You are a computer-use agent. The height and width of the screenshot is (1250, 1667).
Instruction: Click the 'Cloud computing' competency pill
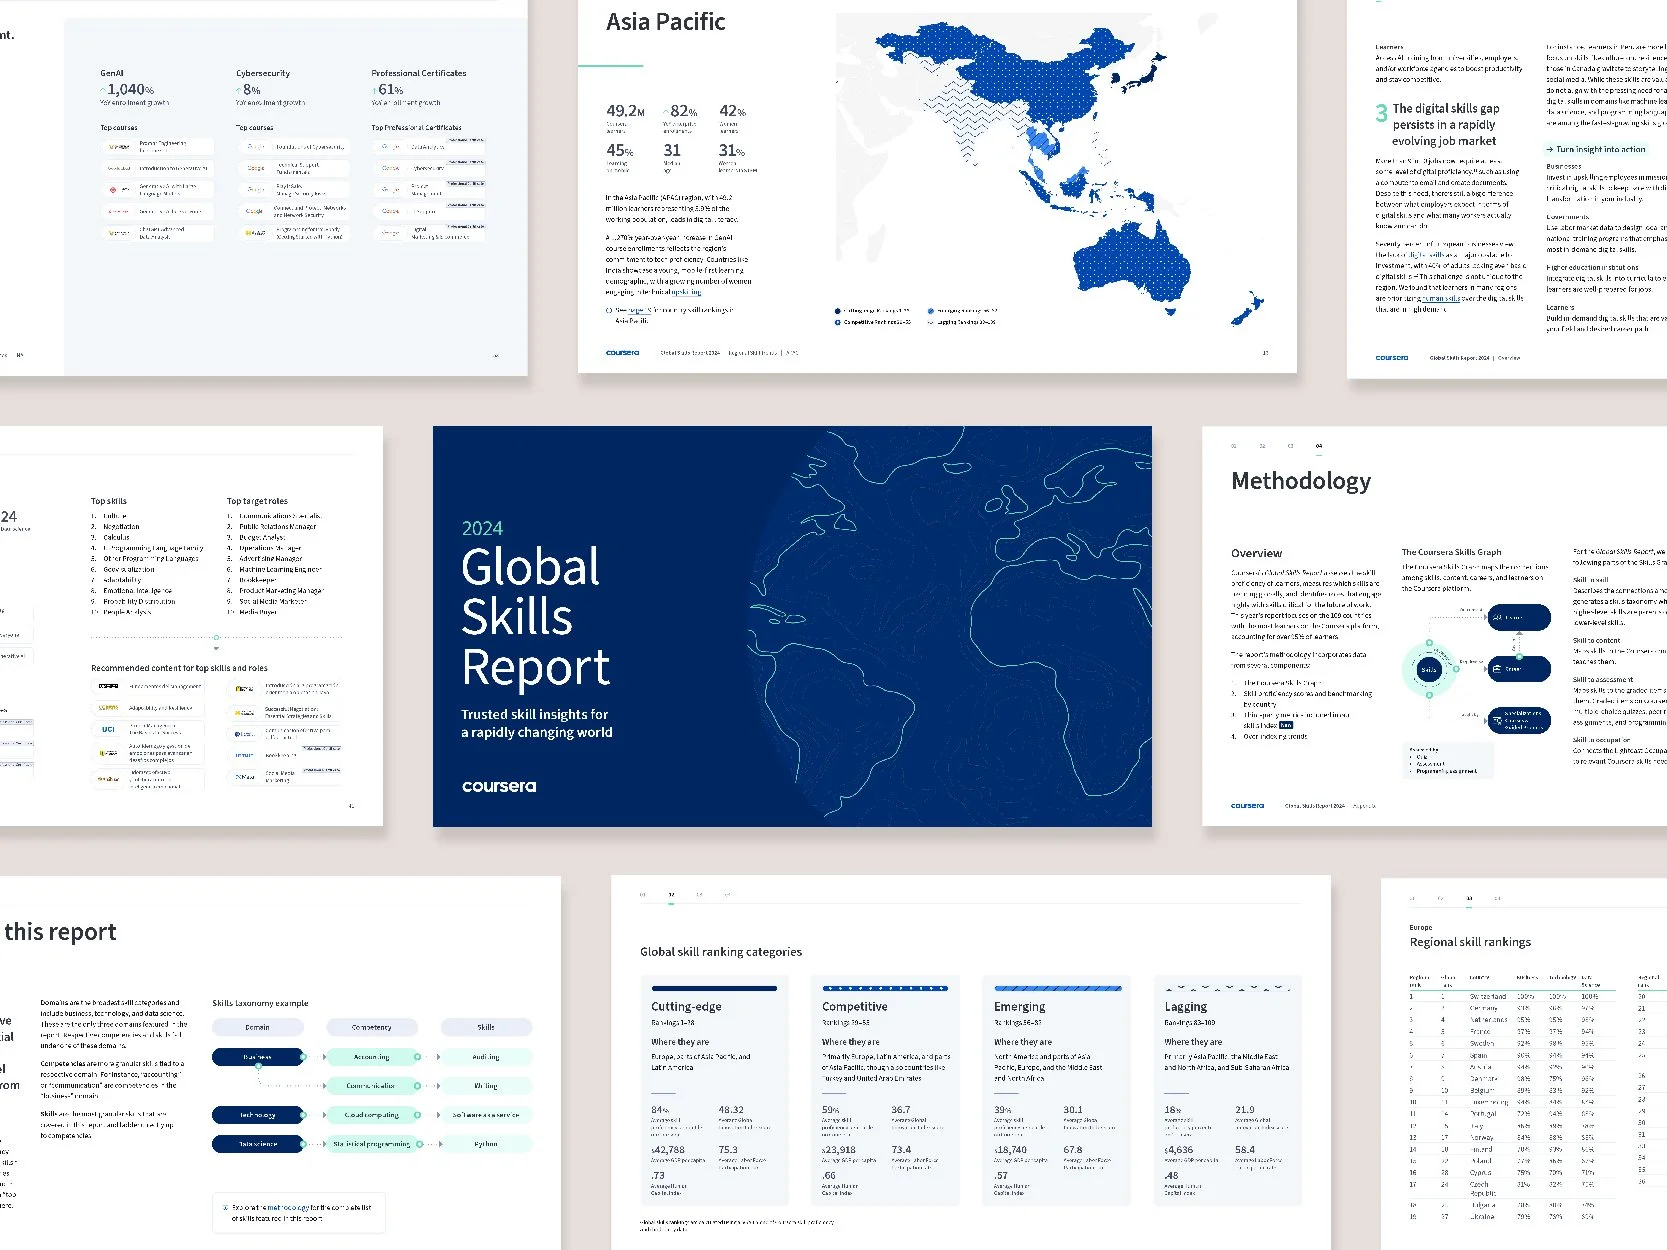pos(372,1115)
